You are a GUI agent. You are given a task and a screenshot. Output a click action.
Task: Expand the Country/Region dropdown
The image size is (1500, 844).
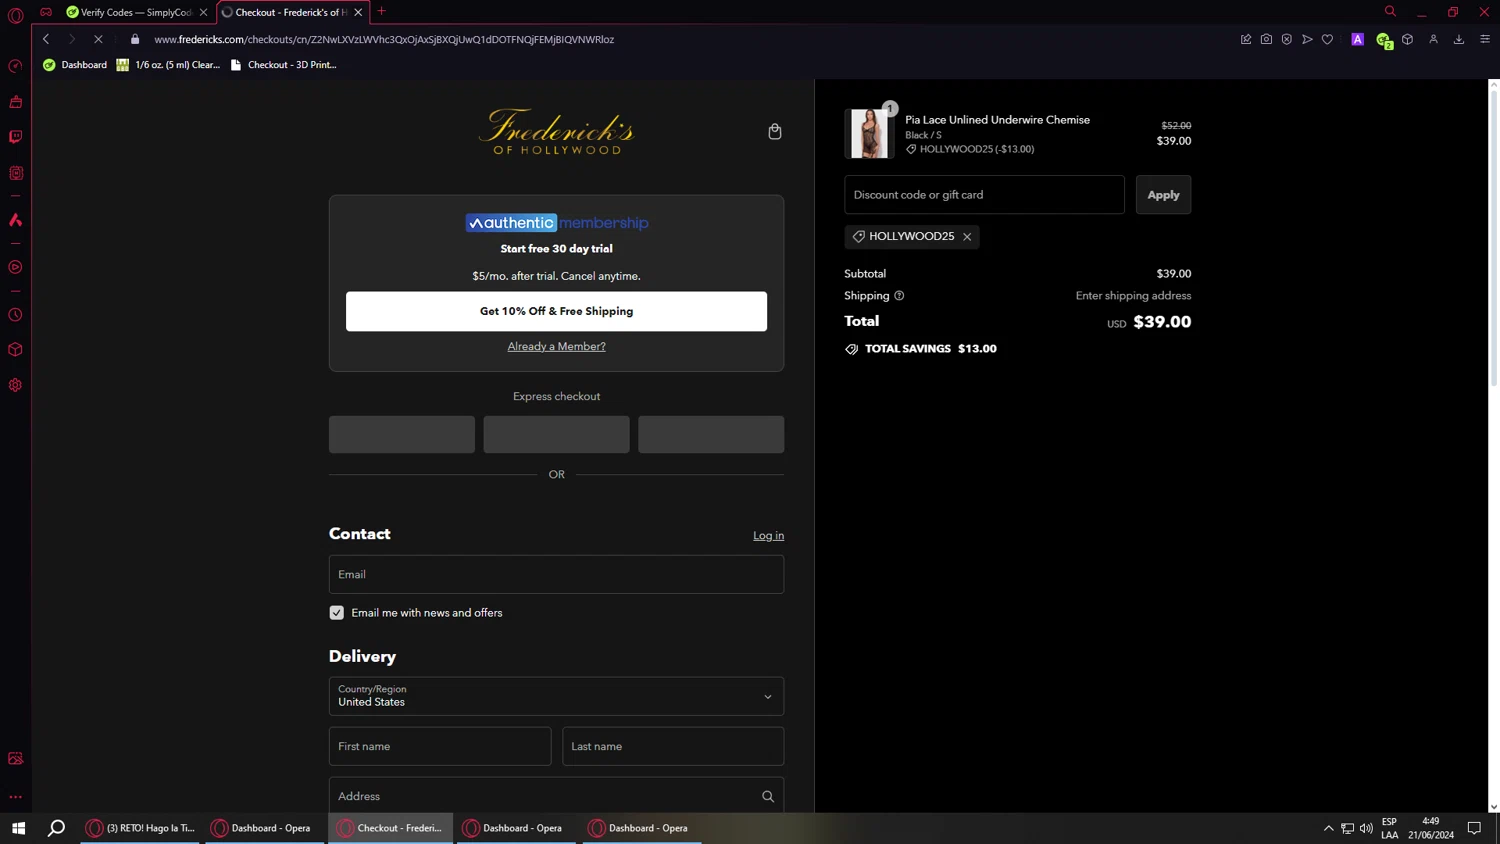[556, 696]
